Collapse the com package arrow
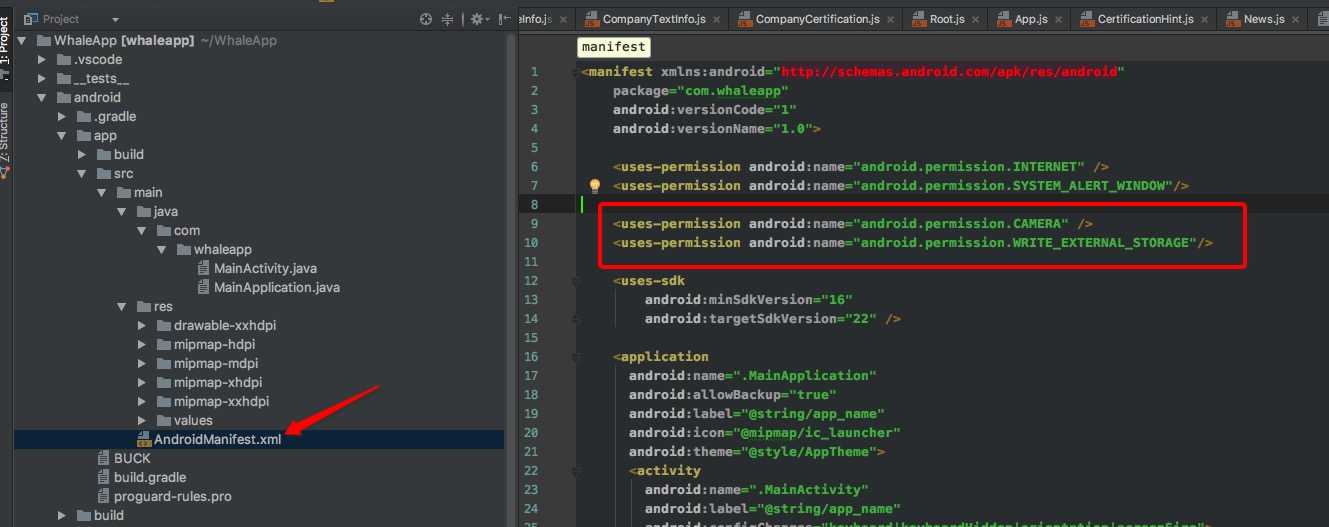1329x527 pixels. (x=141, y=231)
